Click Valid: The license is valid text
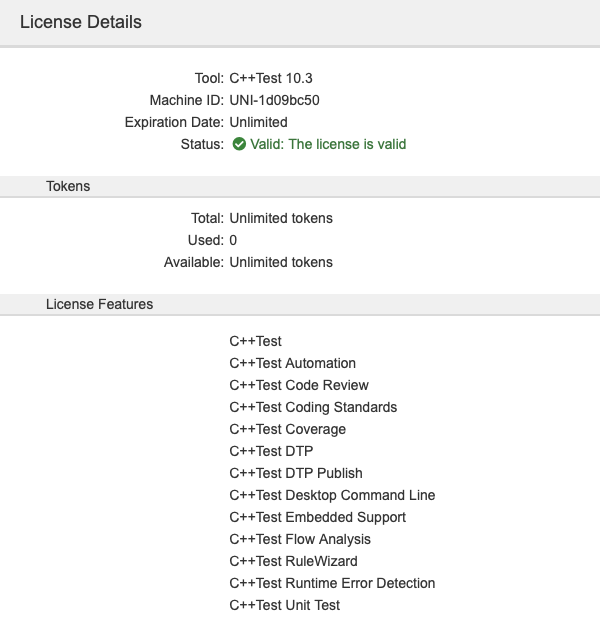The height and width of the screenshot is (640, 600). (328, 144)
